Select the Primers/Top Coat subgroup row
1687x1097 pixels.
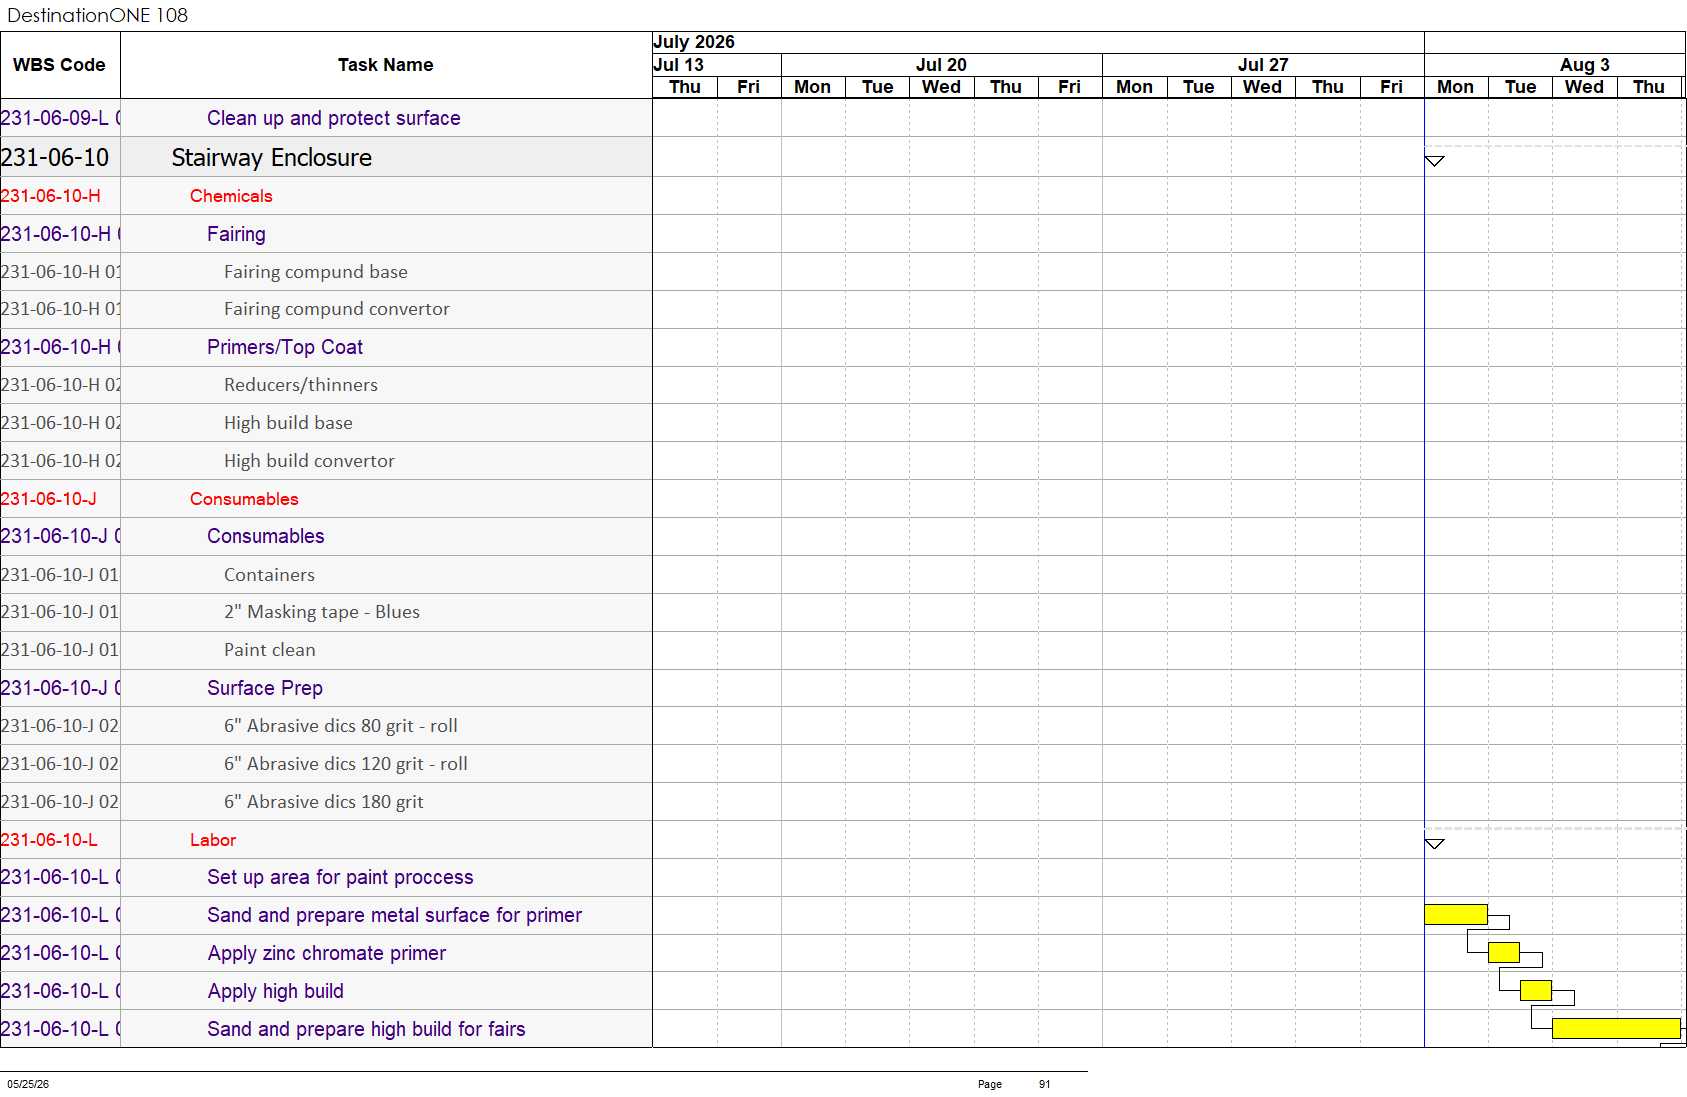pos(326,347)
